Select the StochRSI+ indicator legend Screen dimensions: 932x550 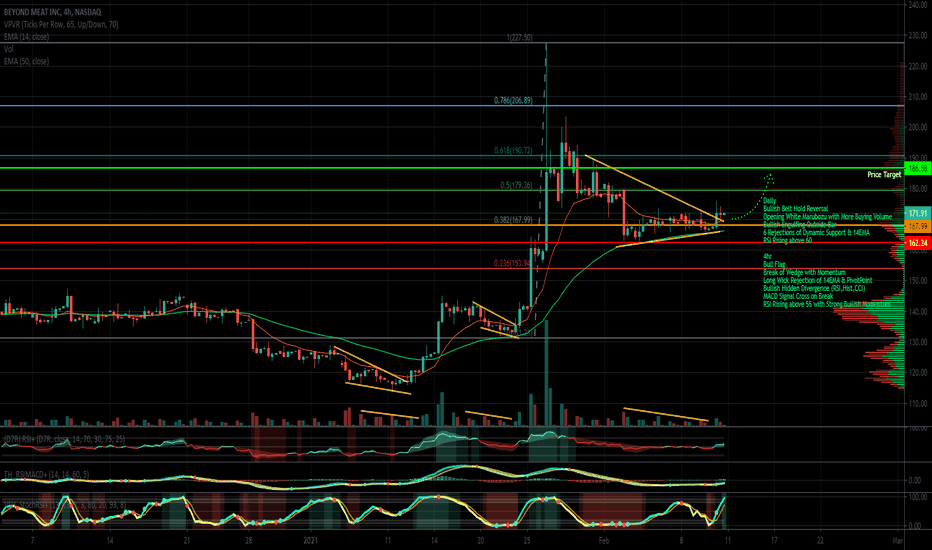(x=64, y=505)
